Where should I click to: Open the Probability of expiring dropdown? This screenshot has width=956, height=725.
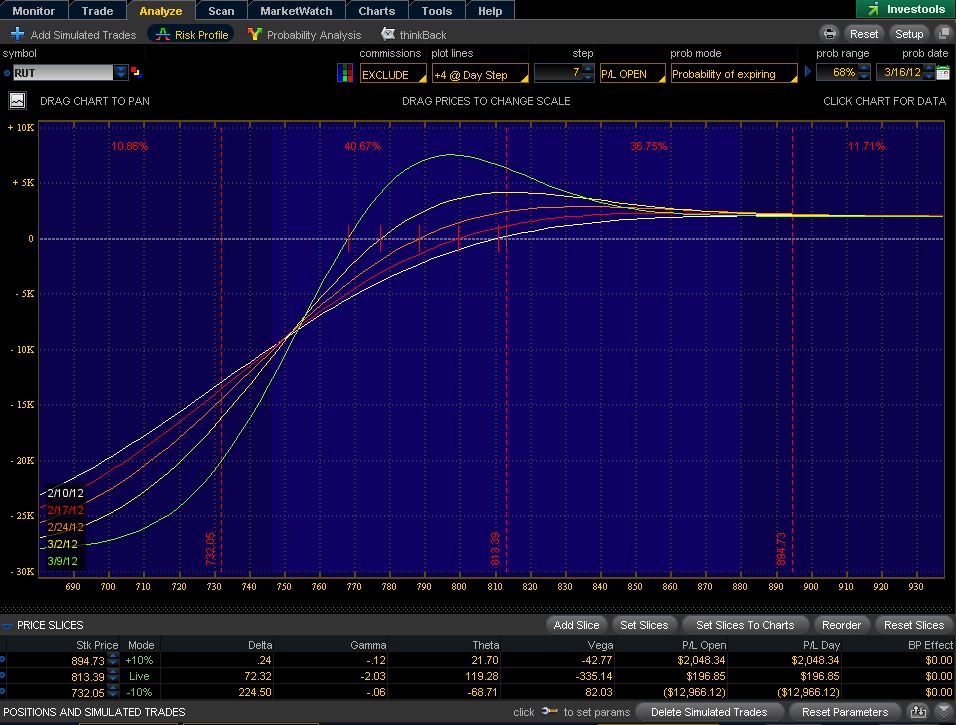pos(734,73)
